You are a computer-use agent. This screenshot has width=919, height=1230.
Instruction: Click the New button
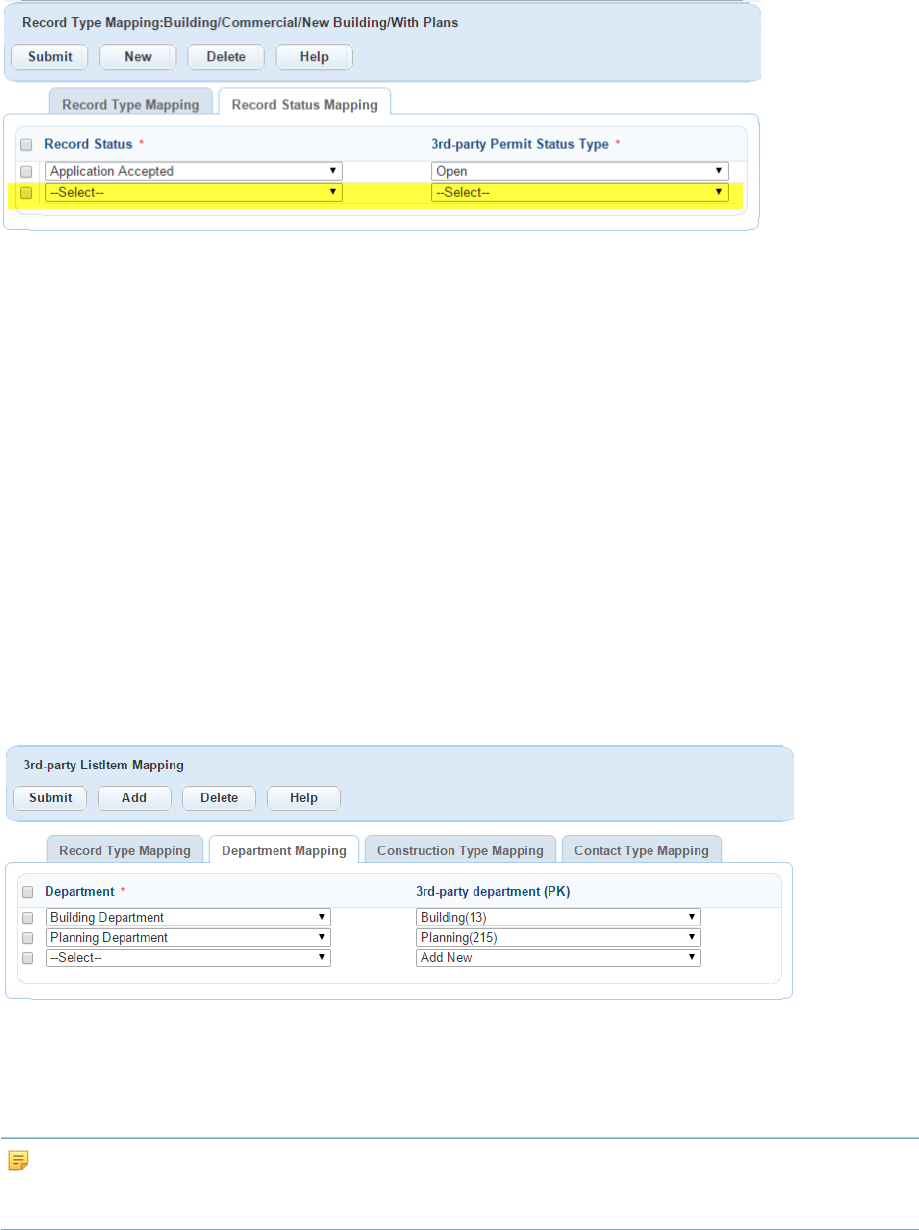click(x=138, y=57)
